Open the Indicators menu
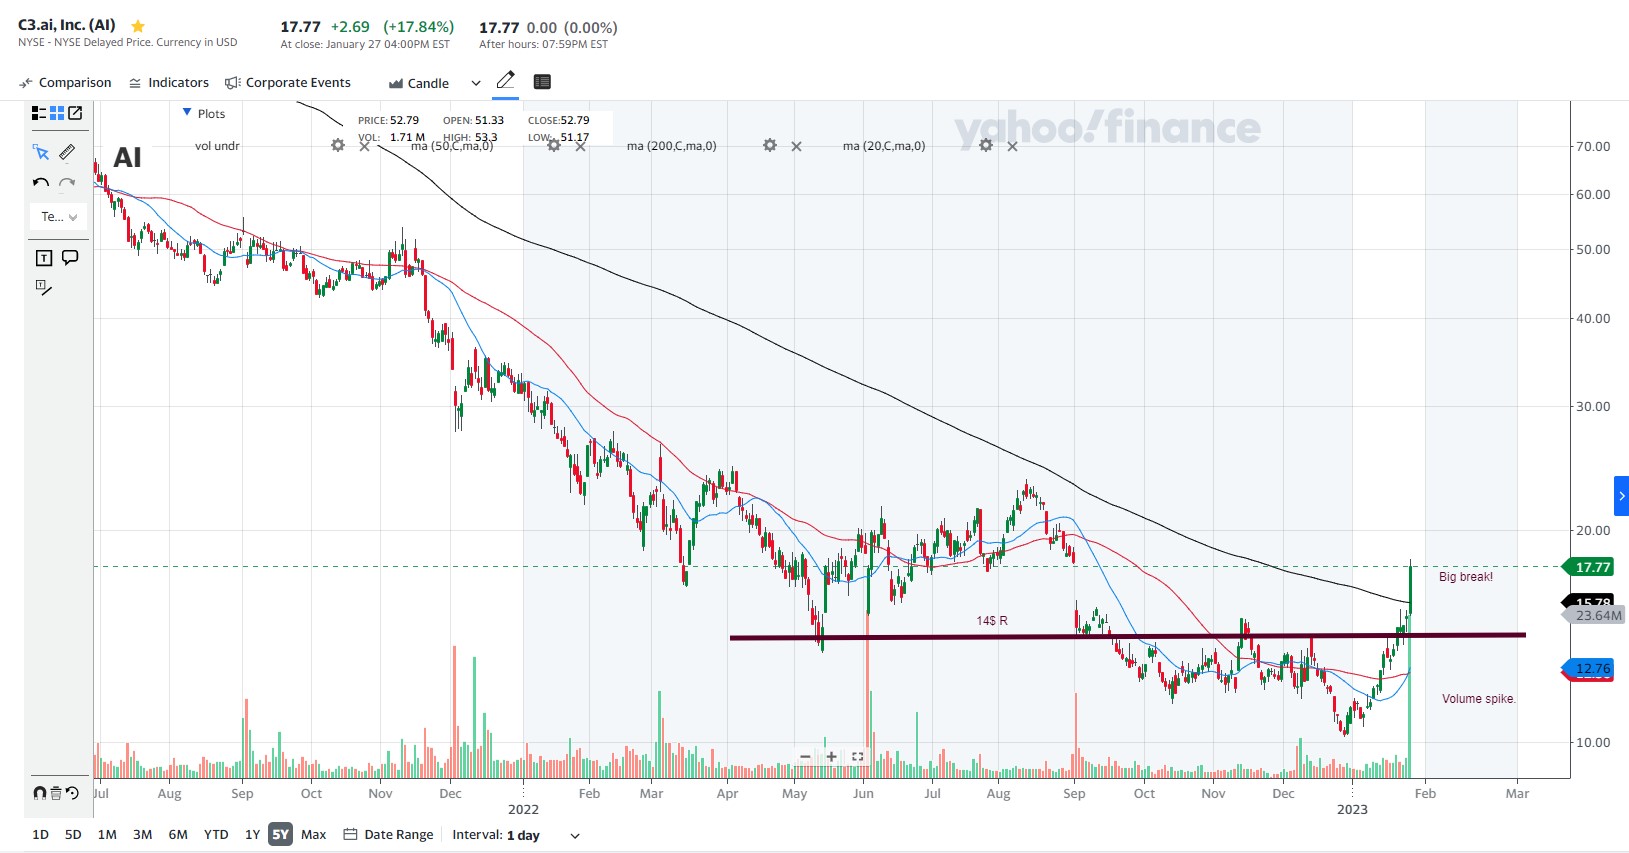1629x853 pixels. 169,83
